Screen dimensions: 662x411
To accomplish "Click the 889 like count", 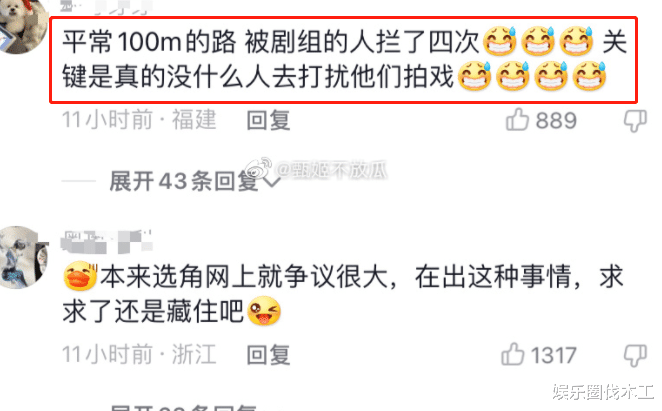I will [556, 121].
